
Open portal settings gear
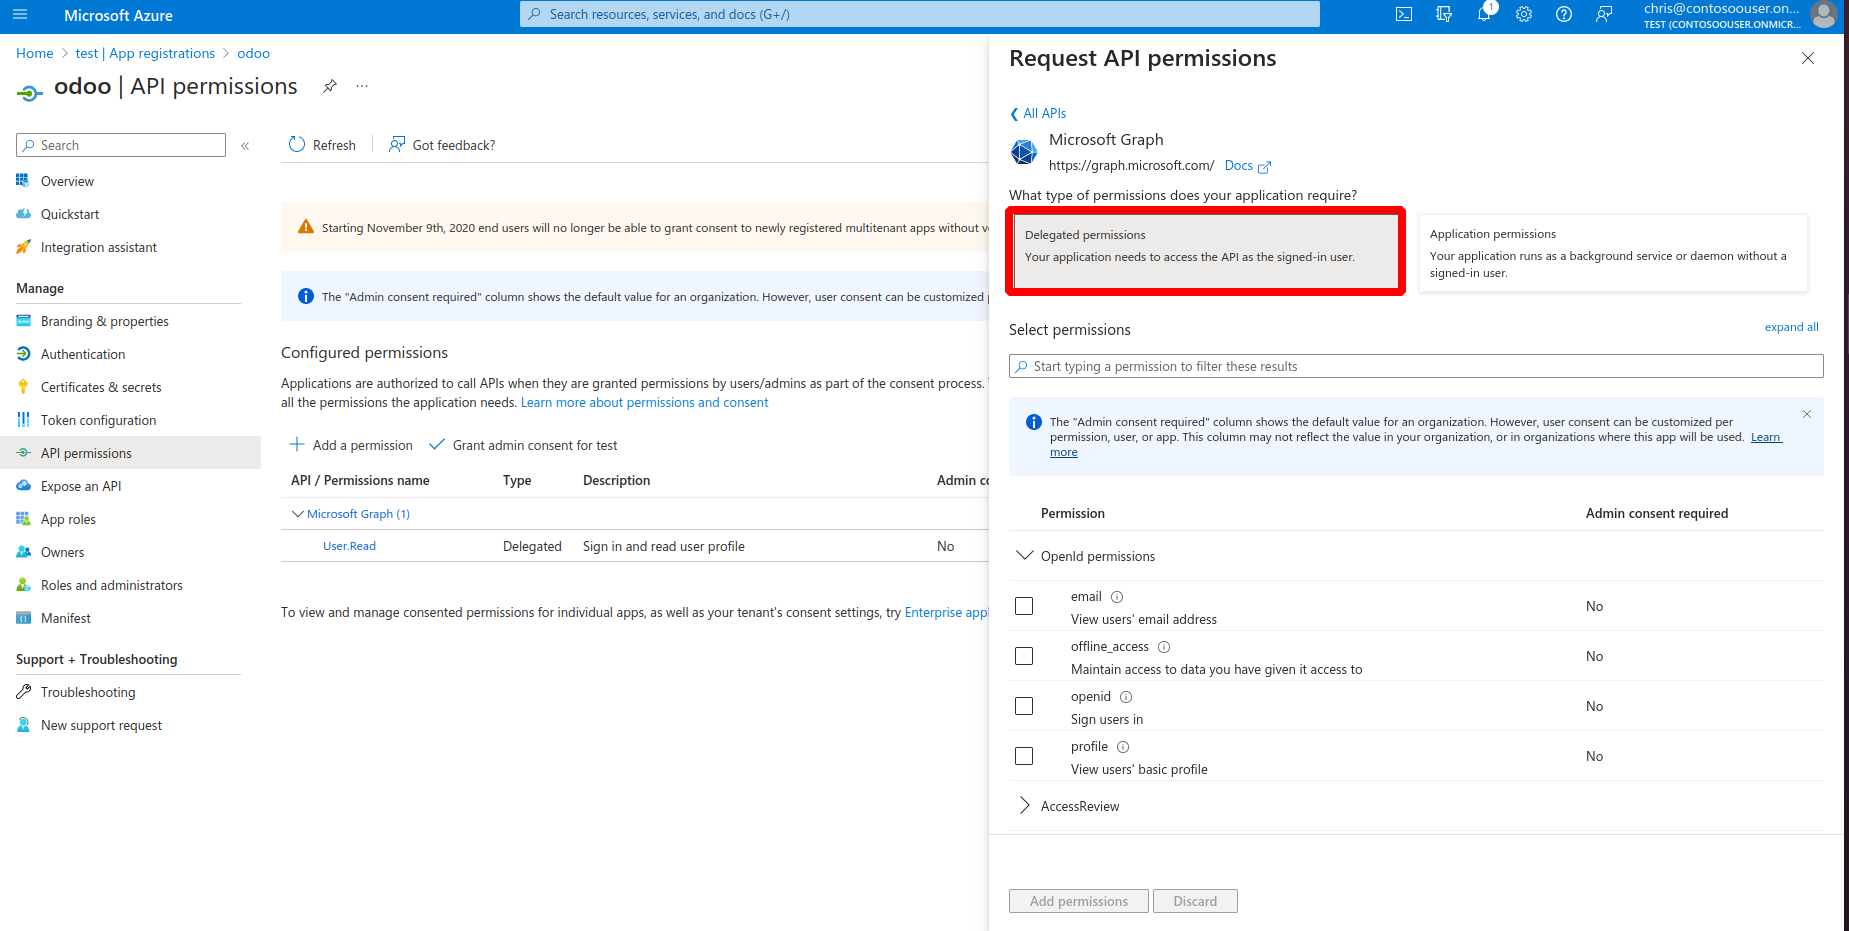[1524, 14]
